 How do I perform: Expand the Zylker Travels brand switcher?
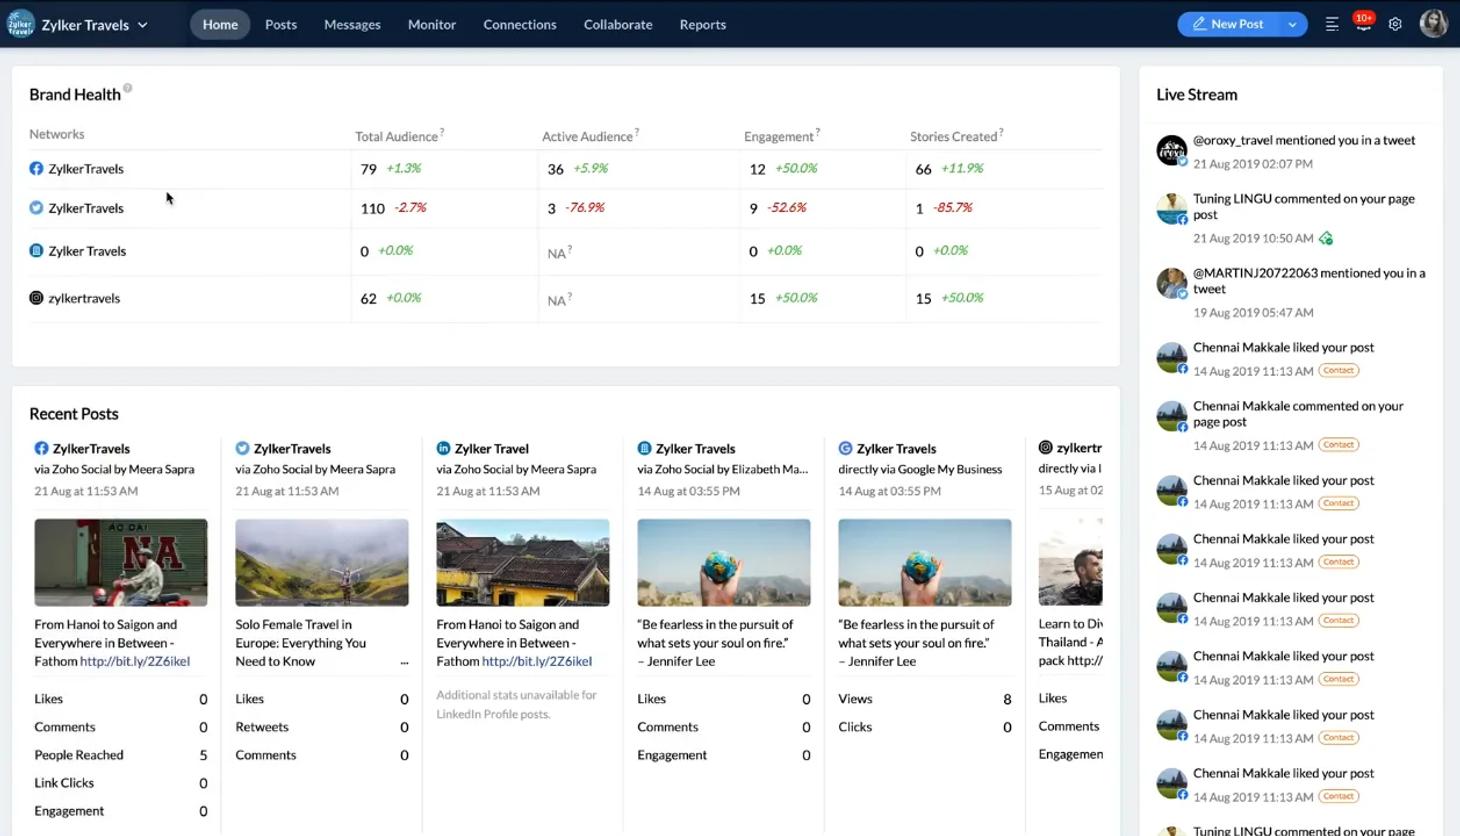(x=142, y=25)
